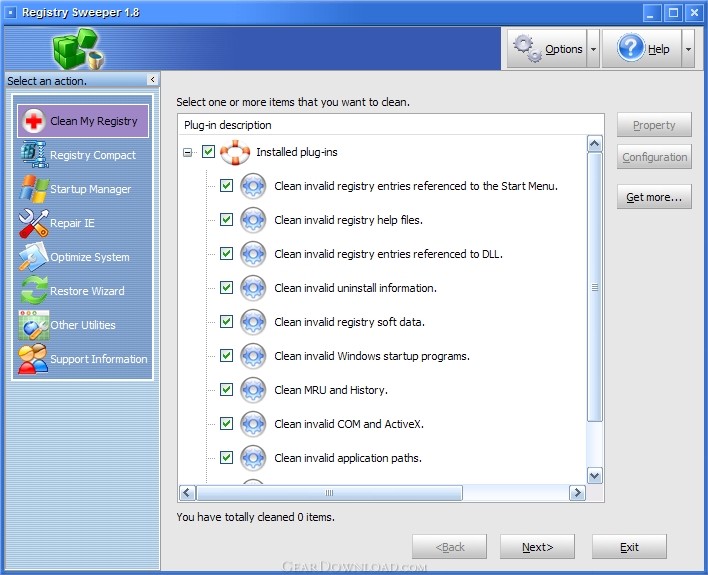Select 'Clean invalid uninstall information.' row text
This screenshot has width=708, height=575.
(x=355, y=288)
